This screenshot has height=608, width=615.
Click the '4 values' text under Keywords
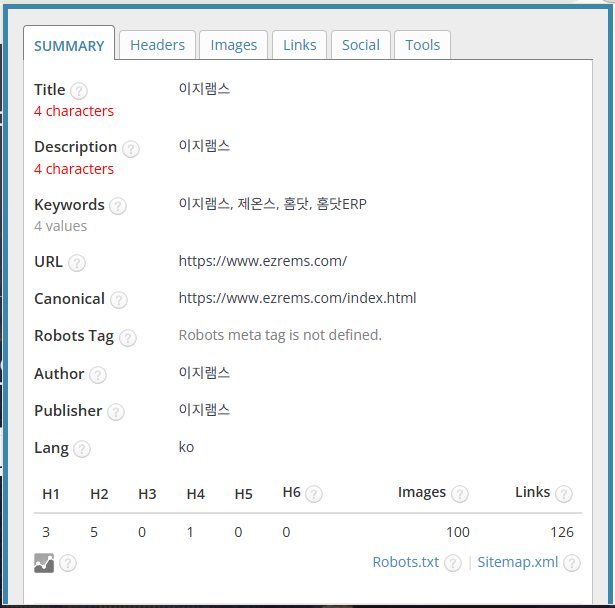tap(60, 226)
